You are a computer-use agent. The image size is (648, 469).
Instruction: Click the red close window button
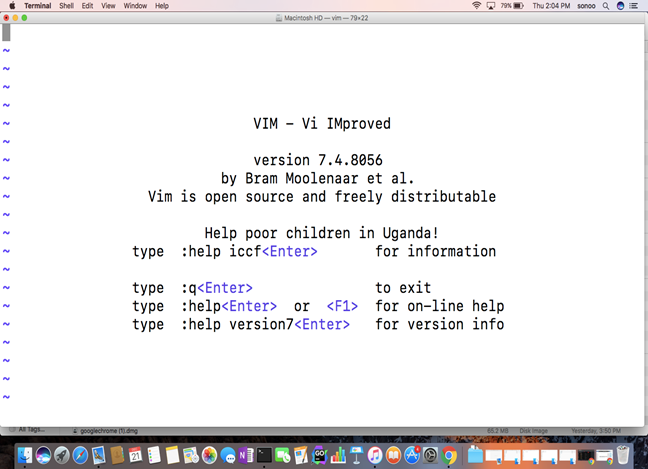tap(6, 18)
